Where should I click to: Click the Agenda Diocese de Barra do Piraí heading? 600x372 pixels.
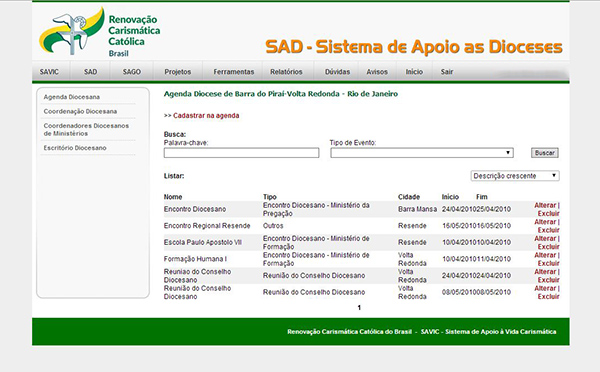pyautogui.click(x=281, y=94)
